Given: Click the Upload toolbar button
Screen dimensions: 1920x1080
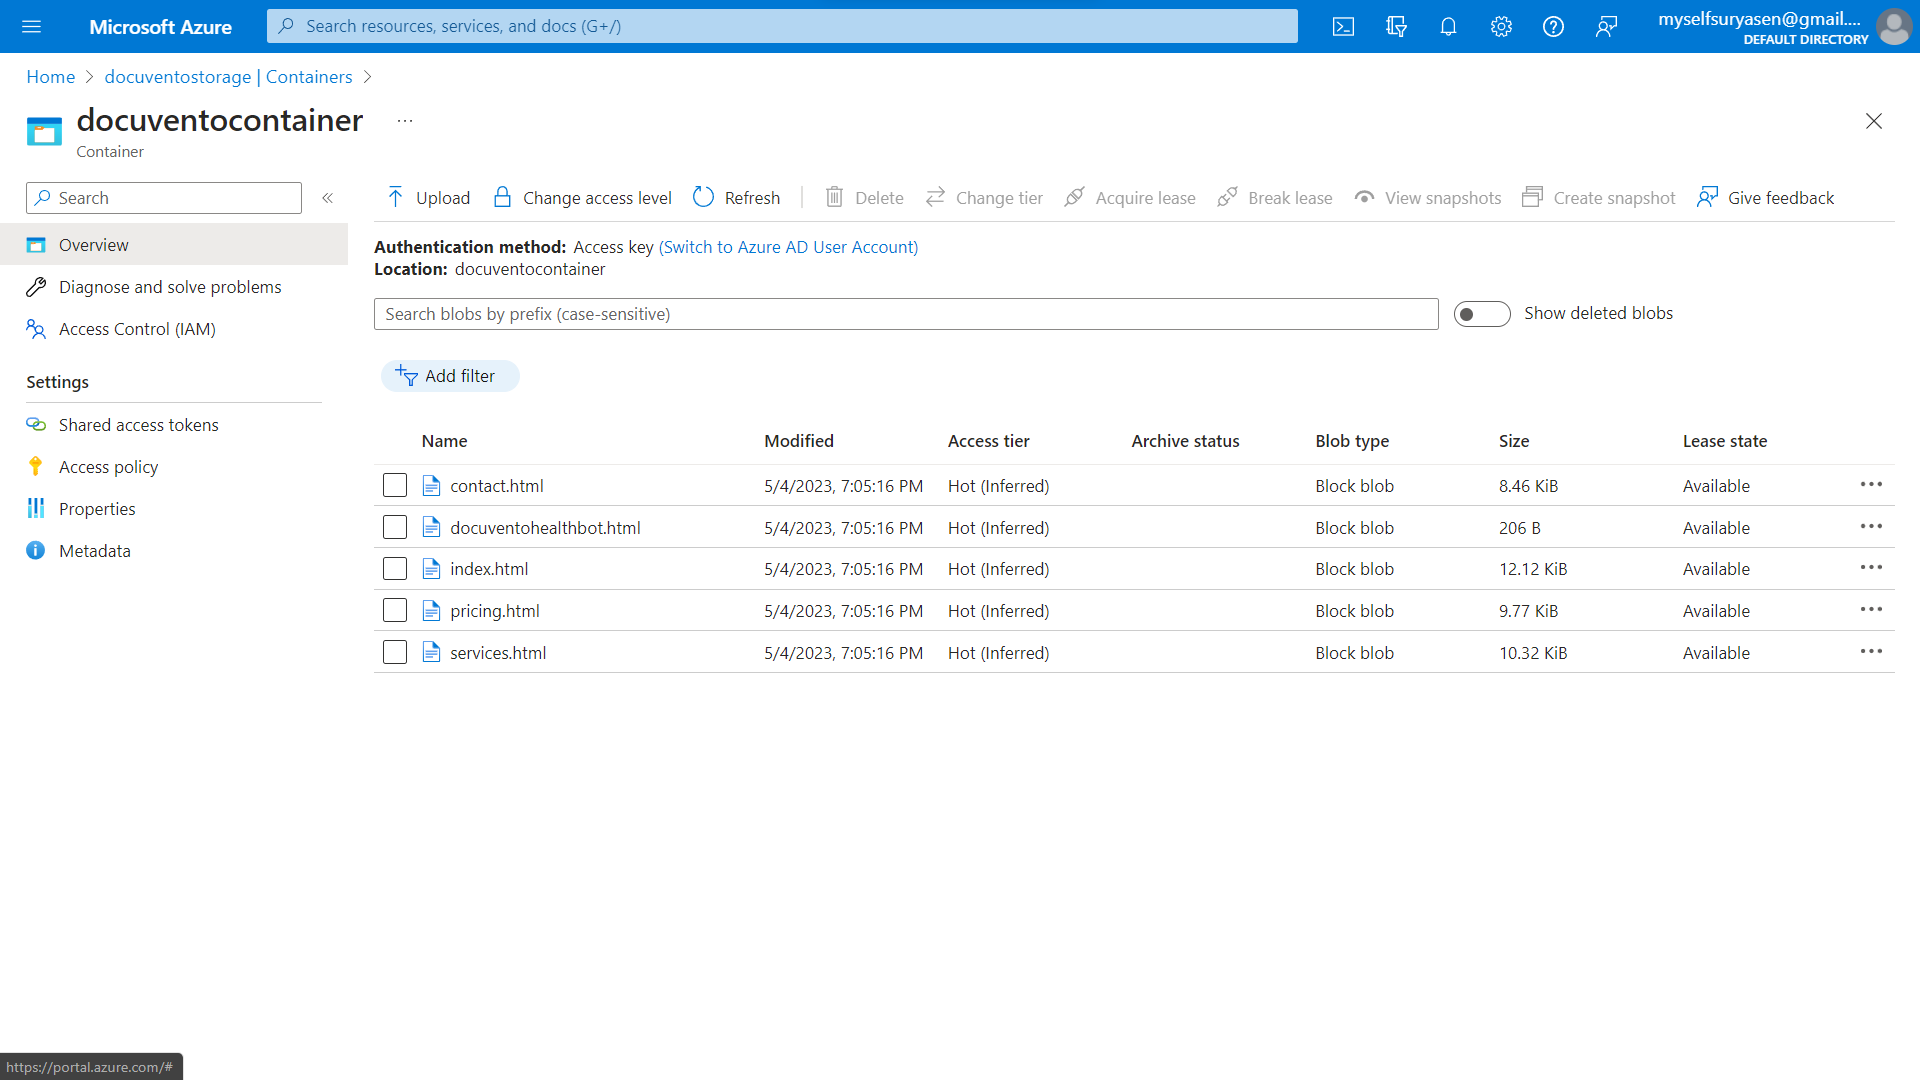Looking at the screenshot, I should [429, 198].
